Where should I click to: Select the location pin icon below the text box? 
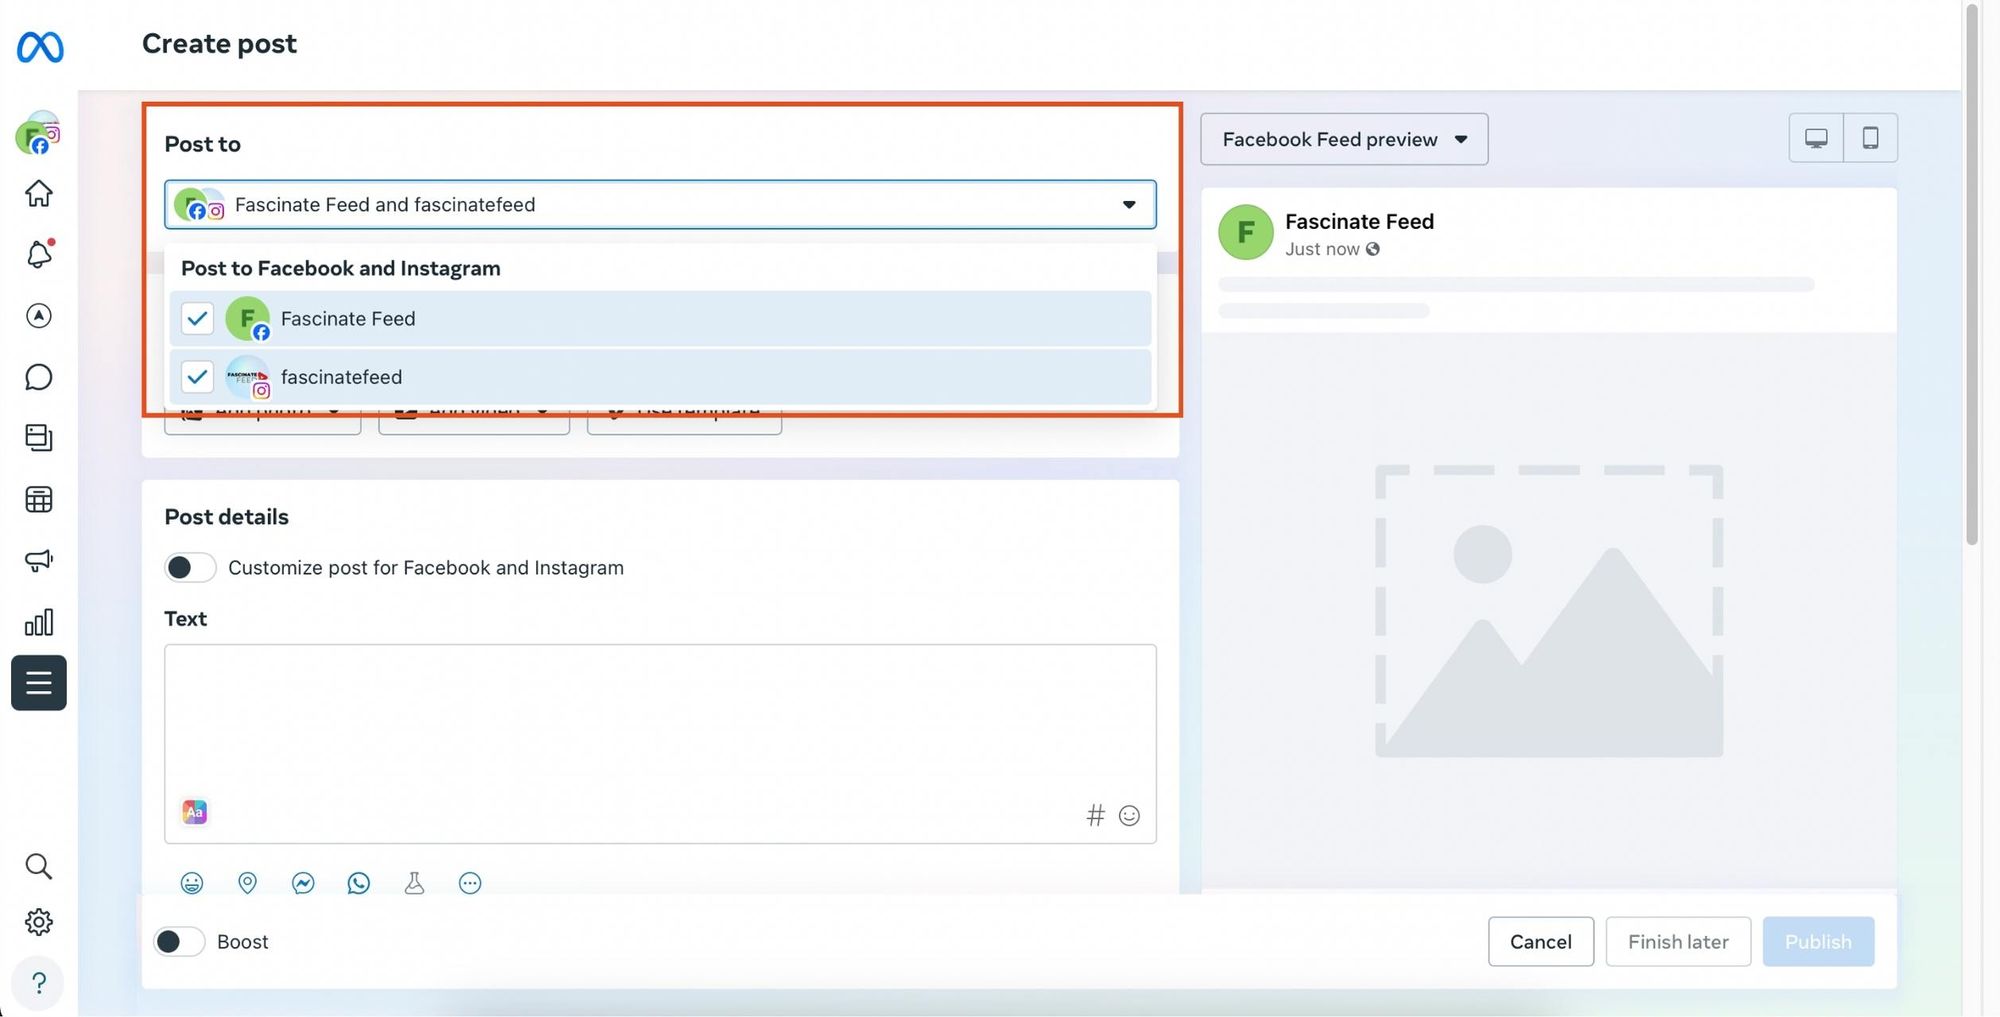[x=247, y=883]
